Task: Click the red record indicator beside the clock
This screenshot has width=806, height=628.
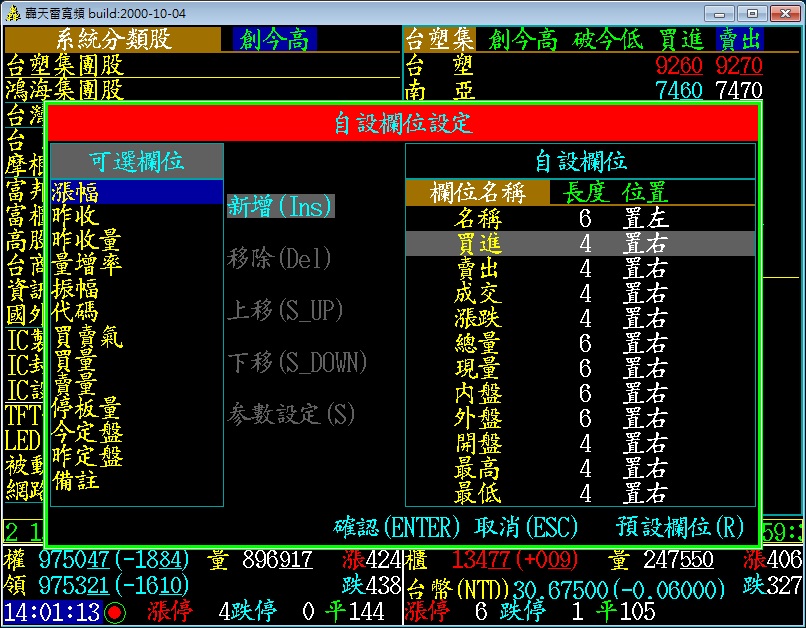Action: click(x=117, y=611)
